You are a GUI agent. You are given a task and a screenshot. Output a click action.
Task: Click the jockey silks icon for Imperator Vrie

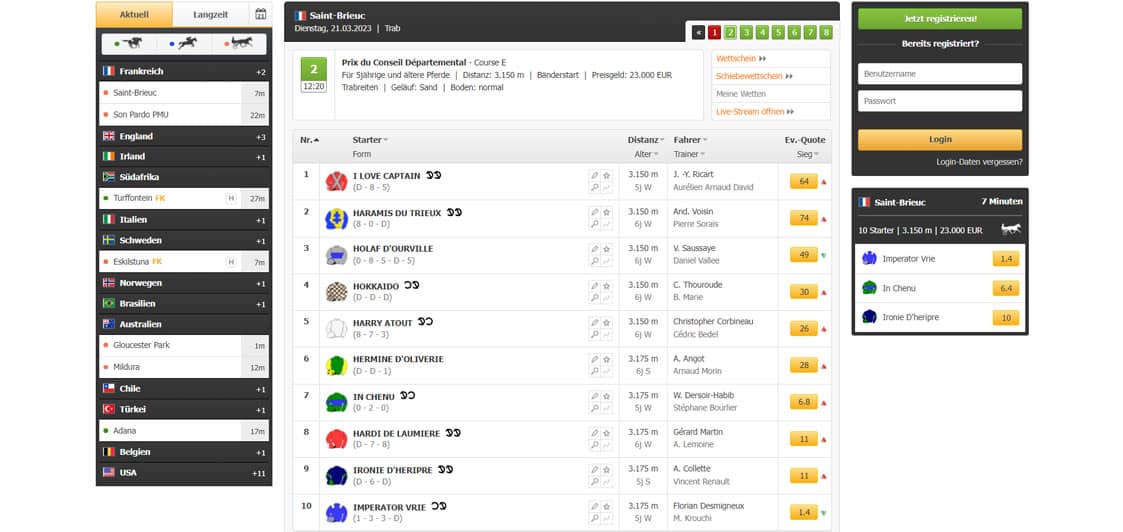336,513
